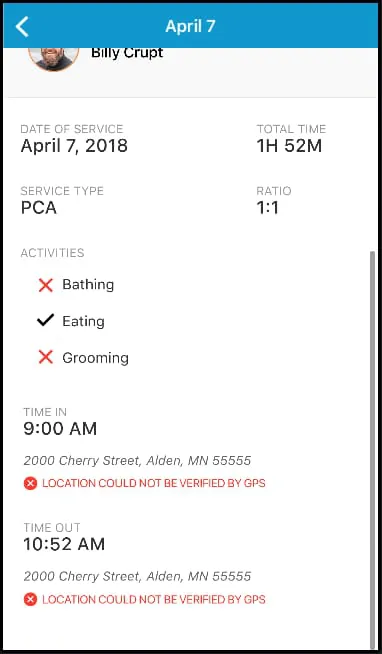Go back using the header arrow
This screenshot has height=654, width=382.
(x=23, y=27)
